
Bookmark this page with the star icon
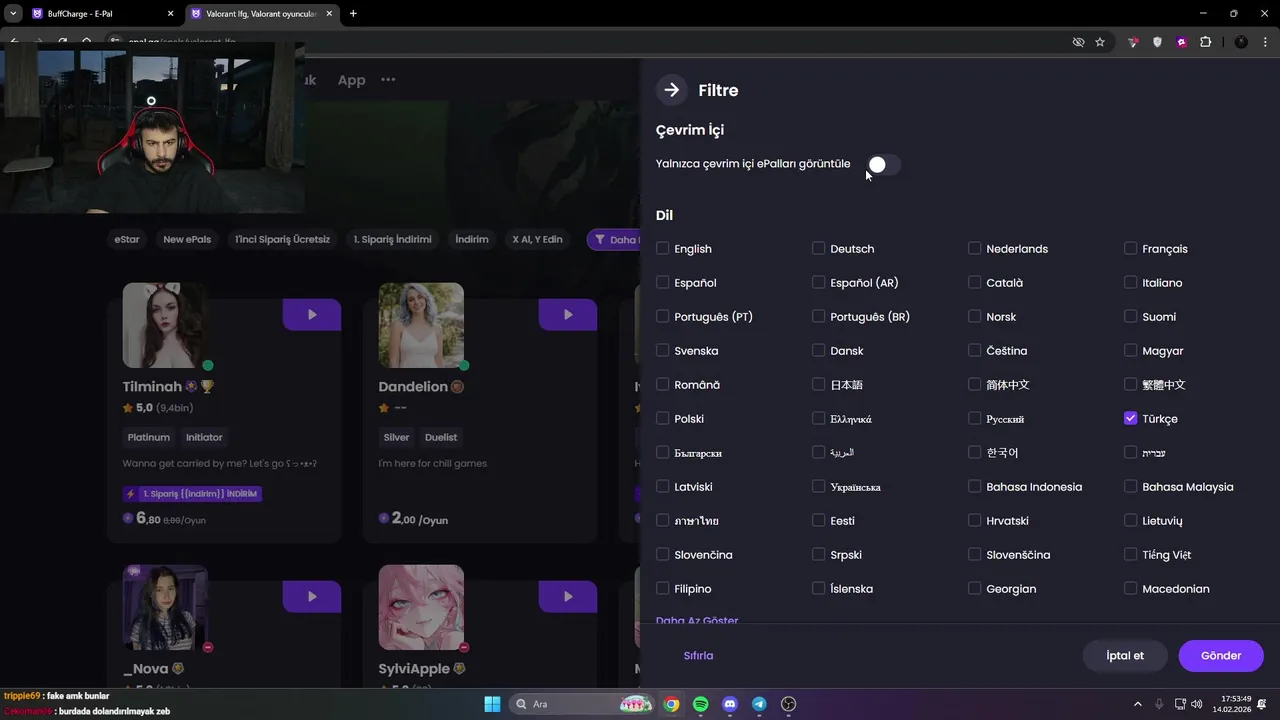coord(1100,42)
